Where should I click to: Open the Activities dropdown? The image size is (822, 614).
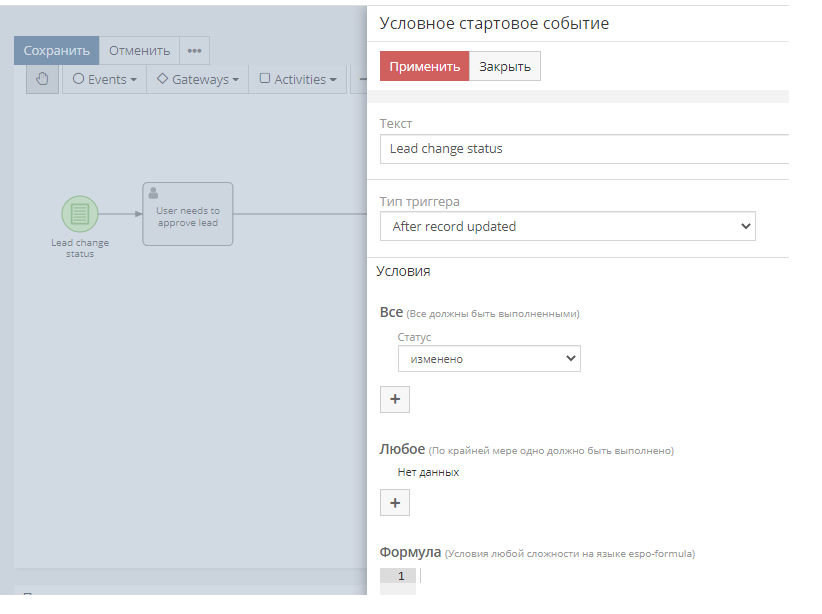click(x=298, y=79)
